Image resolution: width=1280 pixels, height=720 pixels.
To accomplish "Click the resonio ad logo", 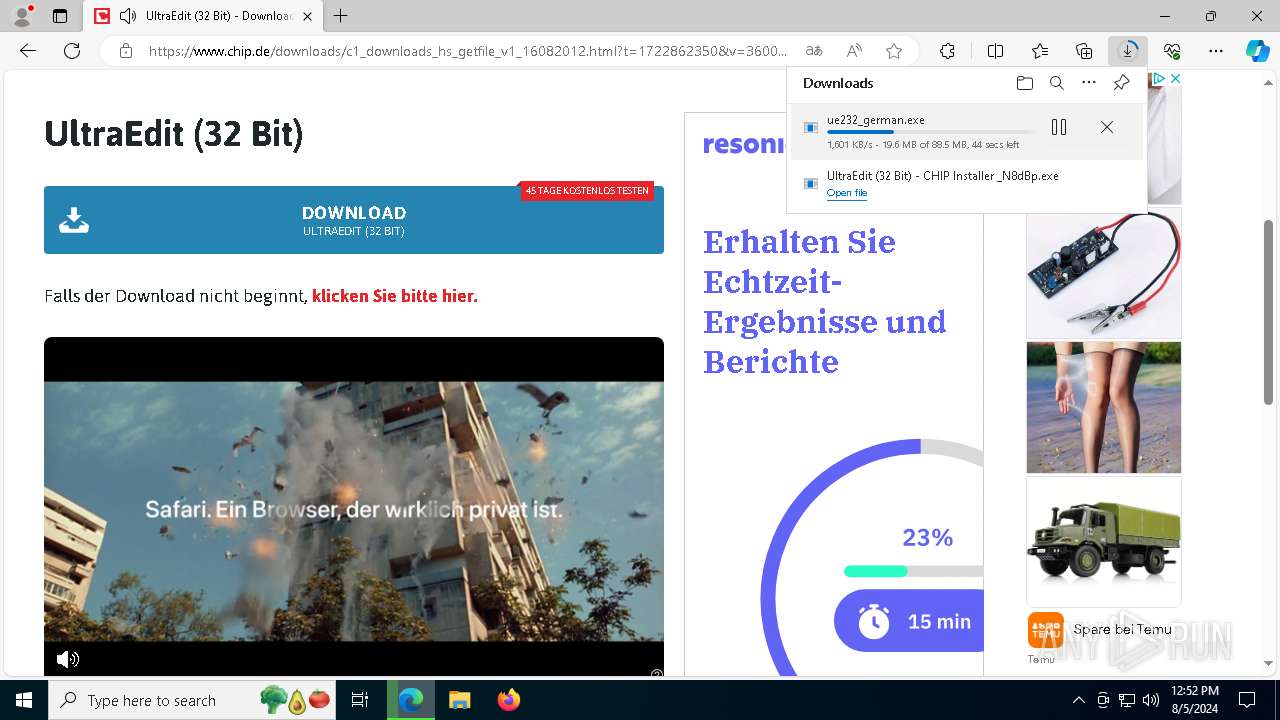I will tap(744, 145).
